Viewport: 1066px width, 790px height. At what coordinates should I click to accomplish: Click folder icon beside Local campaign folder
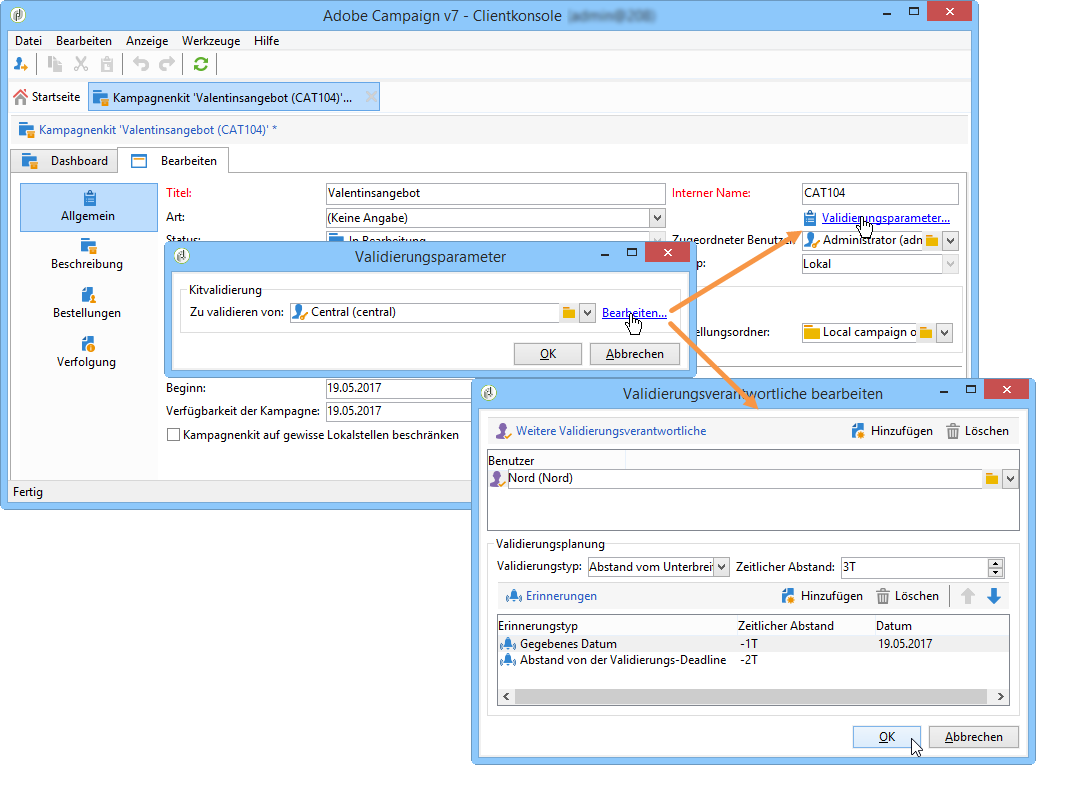pyautogui.click(x=925, y=332)
